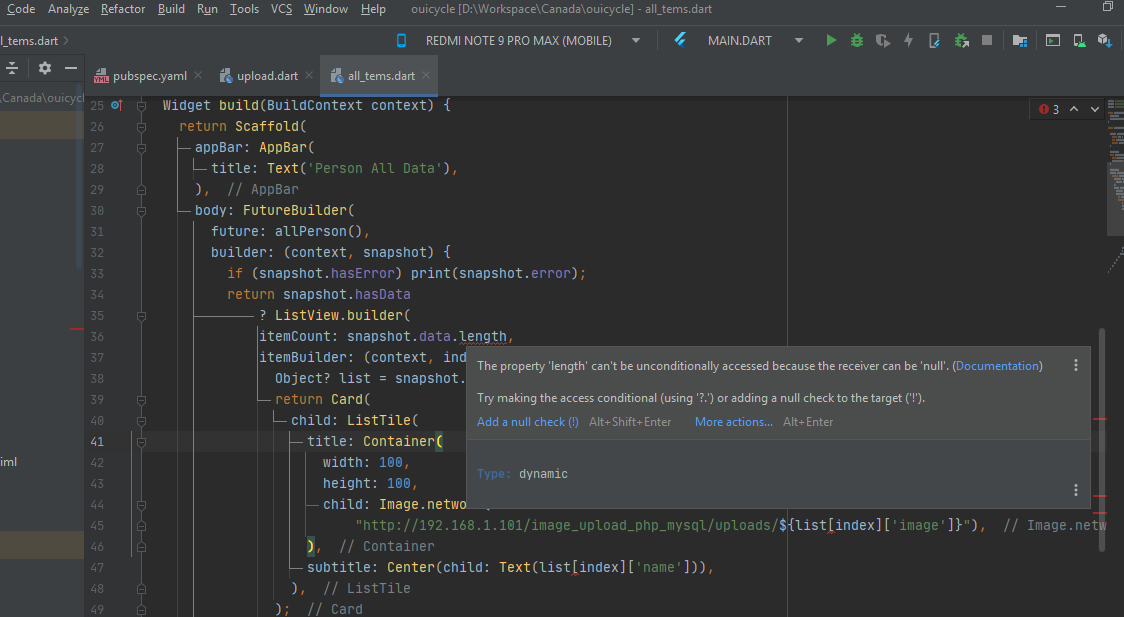Click the breadcrumb l_tems.dart

tap(29, 41)
